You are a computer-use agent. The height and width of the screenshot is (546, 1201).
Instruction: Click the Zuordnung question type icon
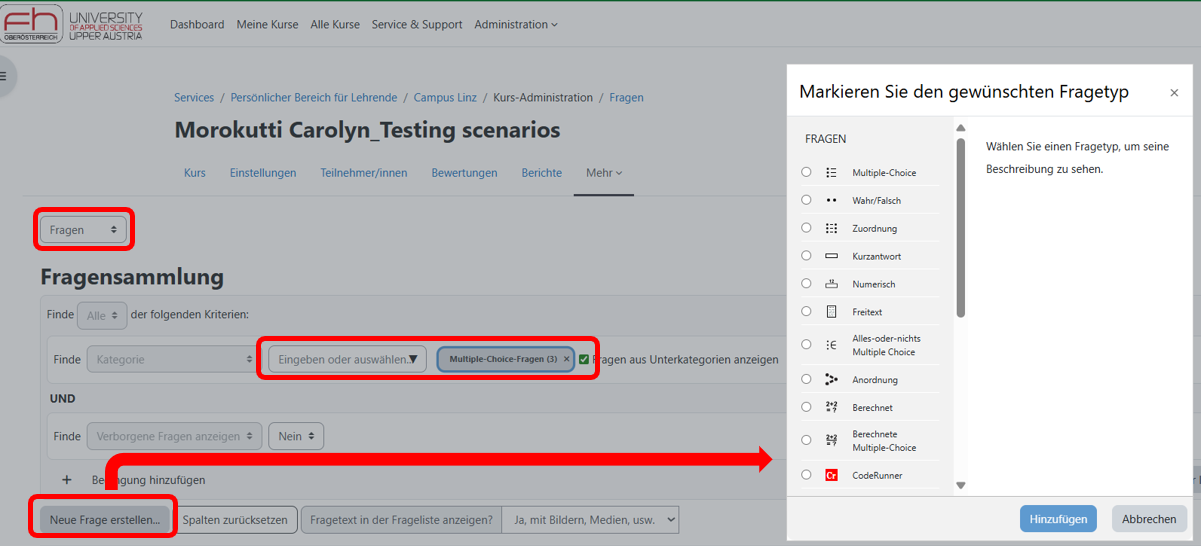pos(831,229)
